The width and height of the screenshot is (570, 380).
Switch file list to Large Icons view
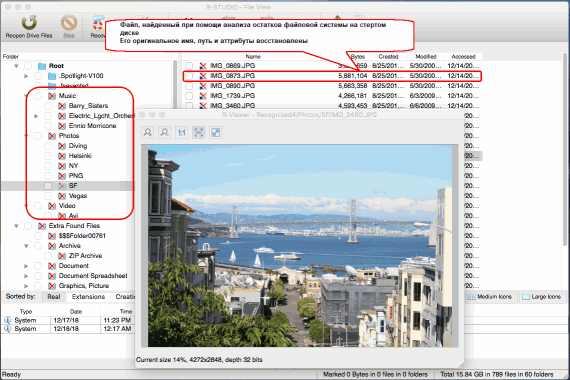[542, 297]
